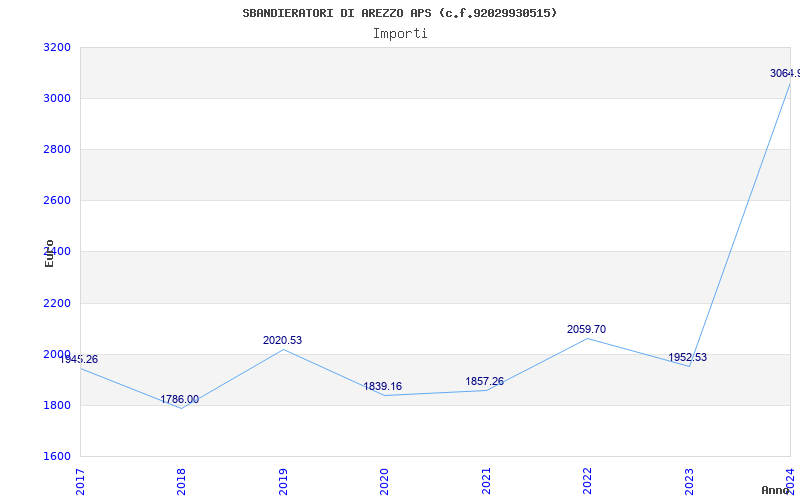Click the Anno x-axis title
This screenshot has height=500, width=800.
pos(776,490)
